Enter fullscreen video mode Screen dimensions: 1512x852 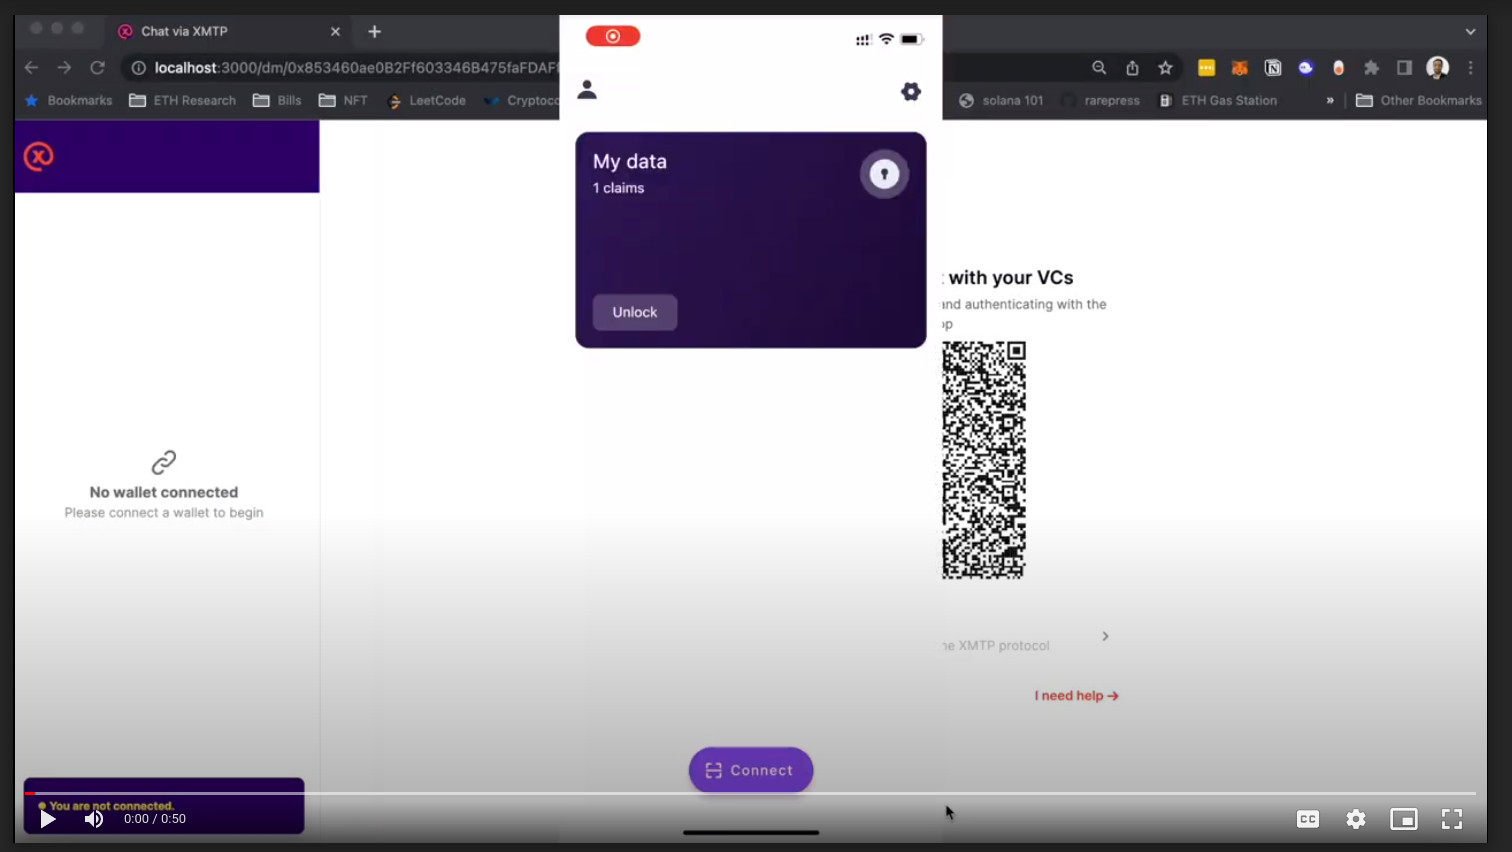click(x=1452, y=819)
